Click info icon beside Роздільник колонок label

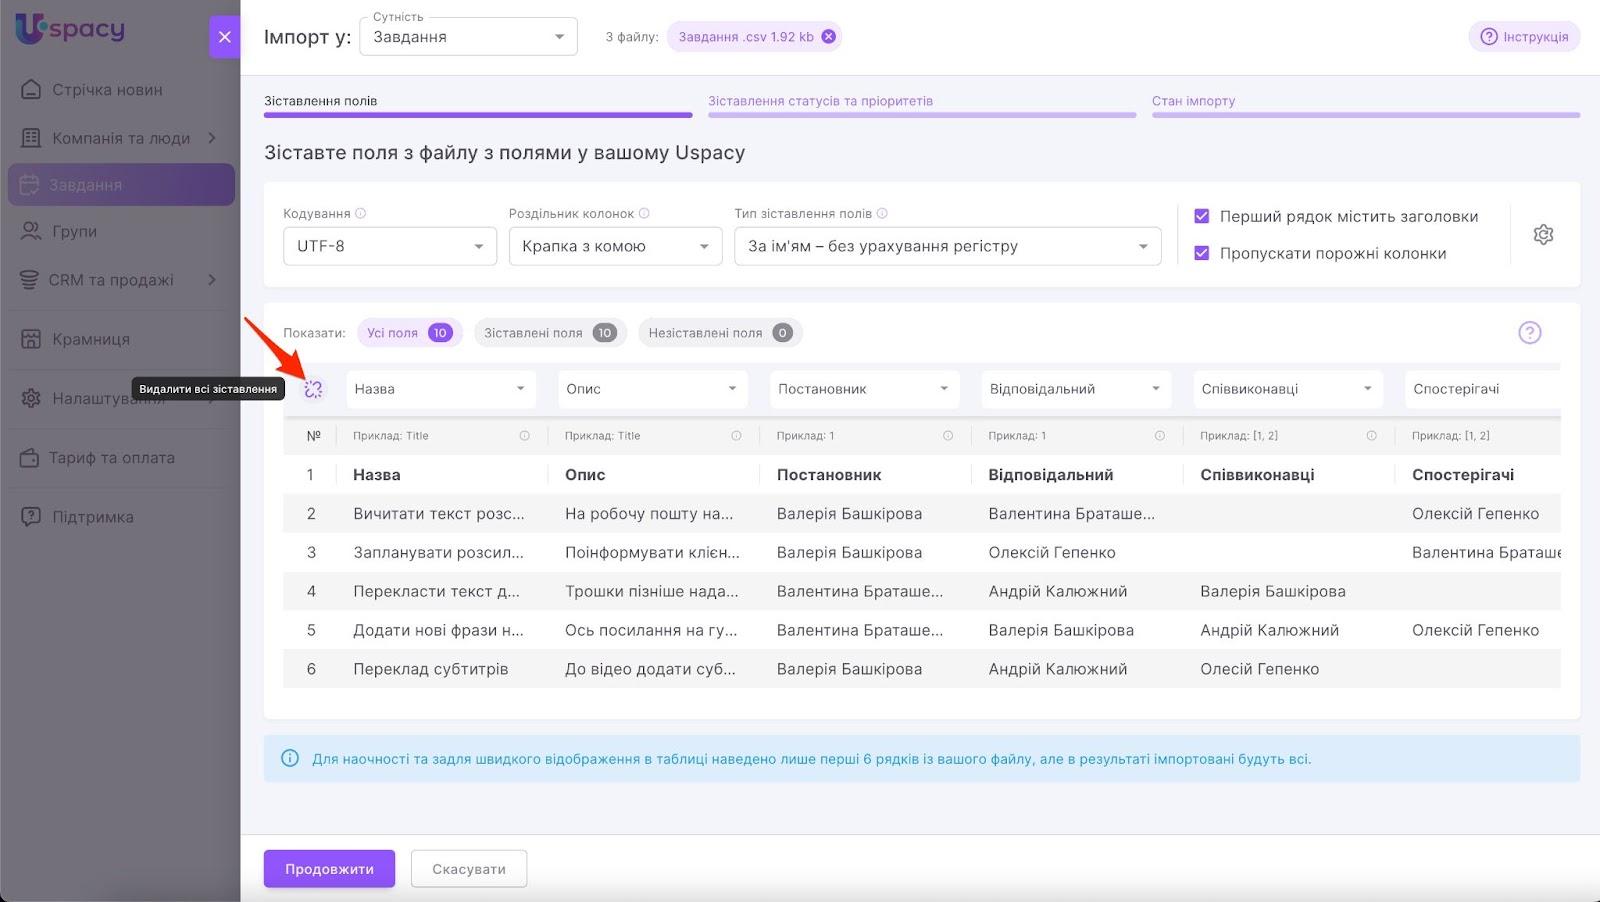coord(644,213)
